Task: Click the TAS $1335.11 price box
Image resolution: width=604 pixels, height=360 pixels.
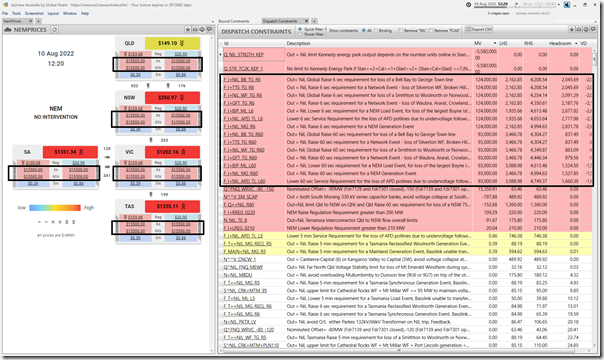Action: click(172, 206)
